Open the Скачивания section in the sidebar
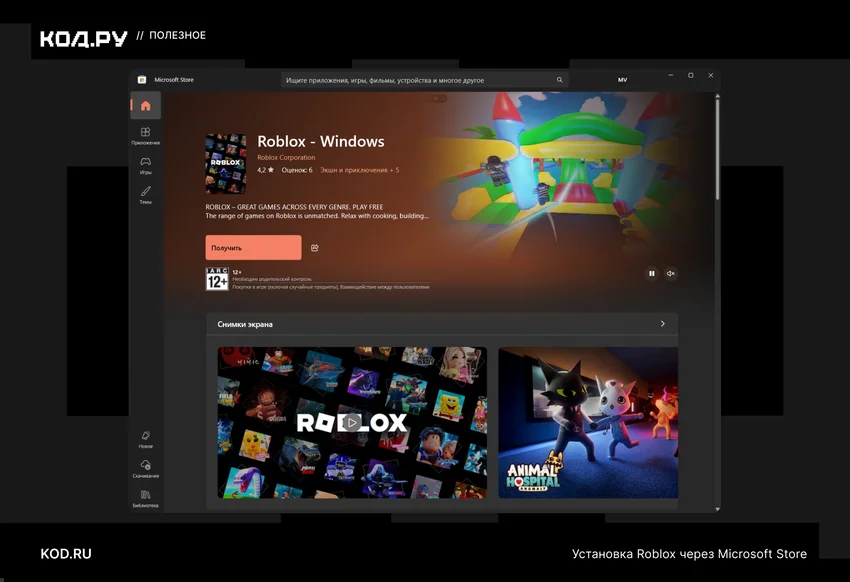 pyautogui.click(x=145, y=469)
